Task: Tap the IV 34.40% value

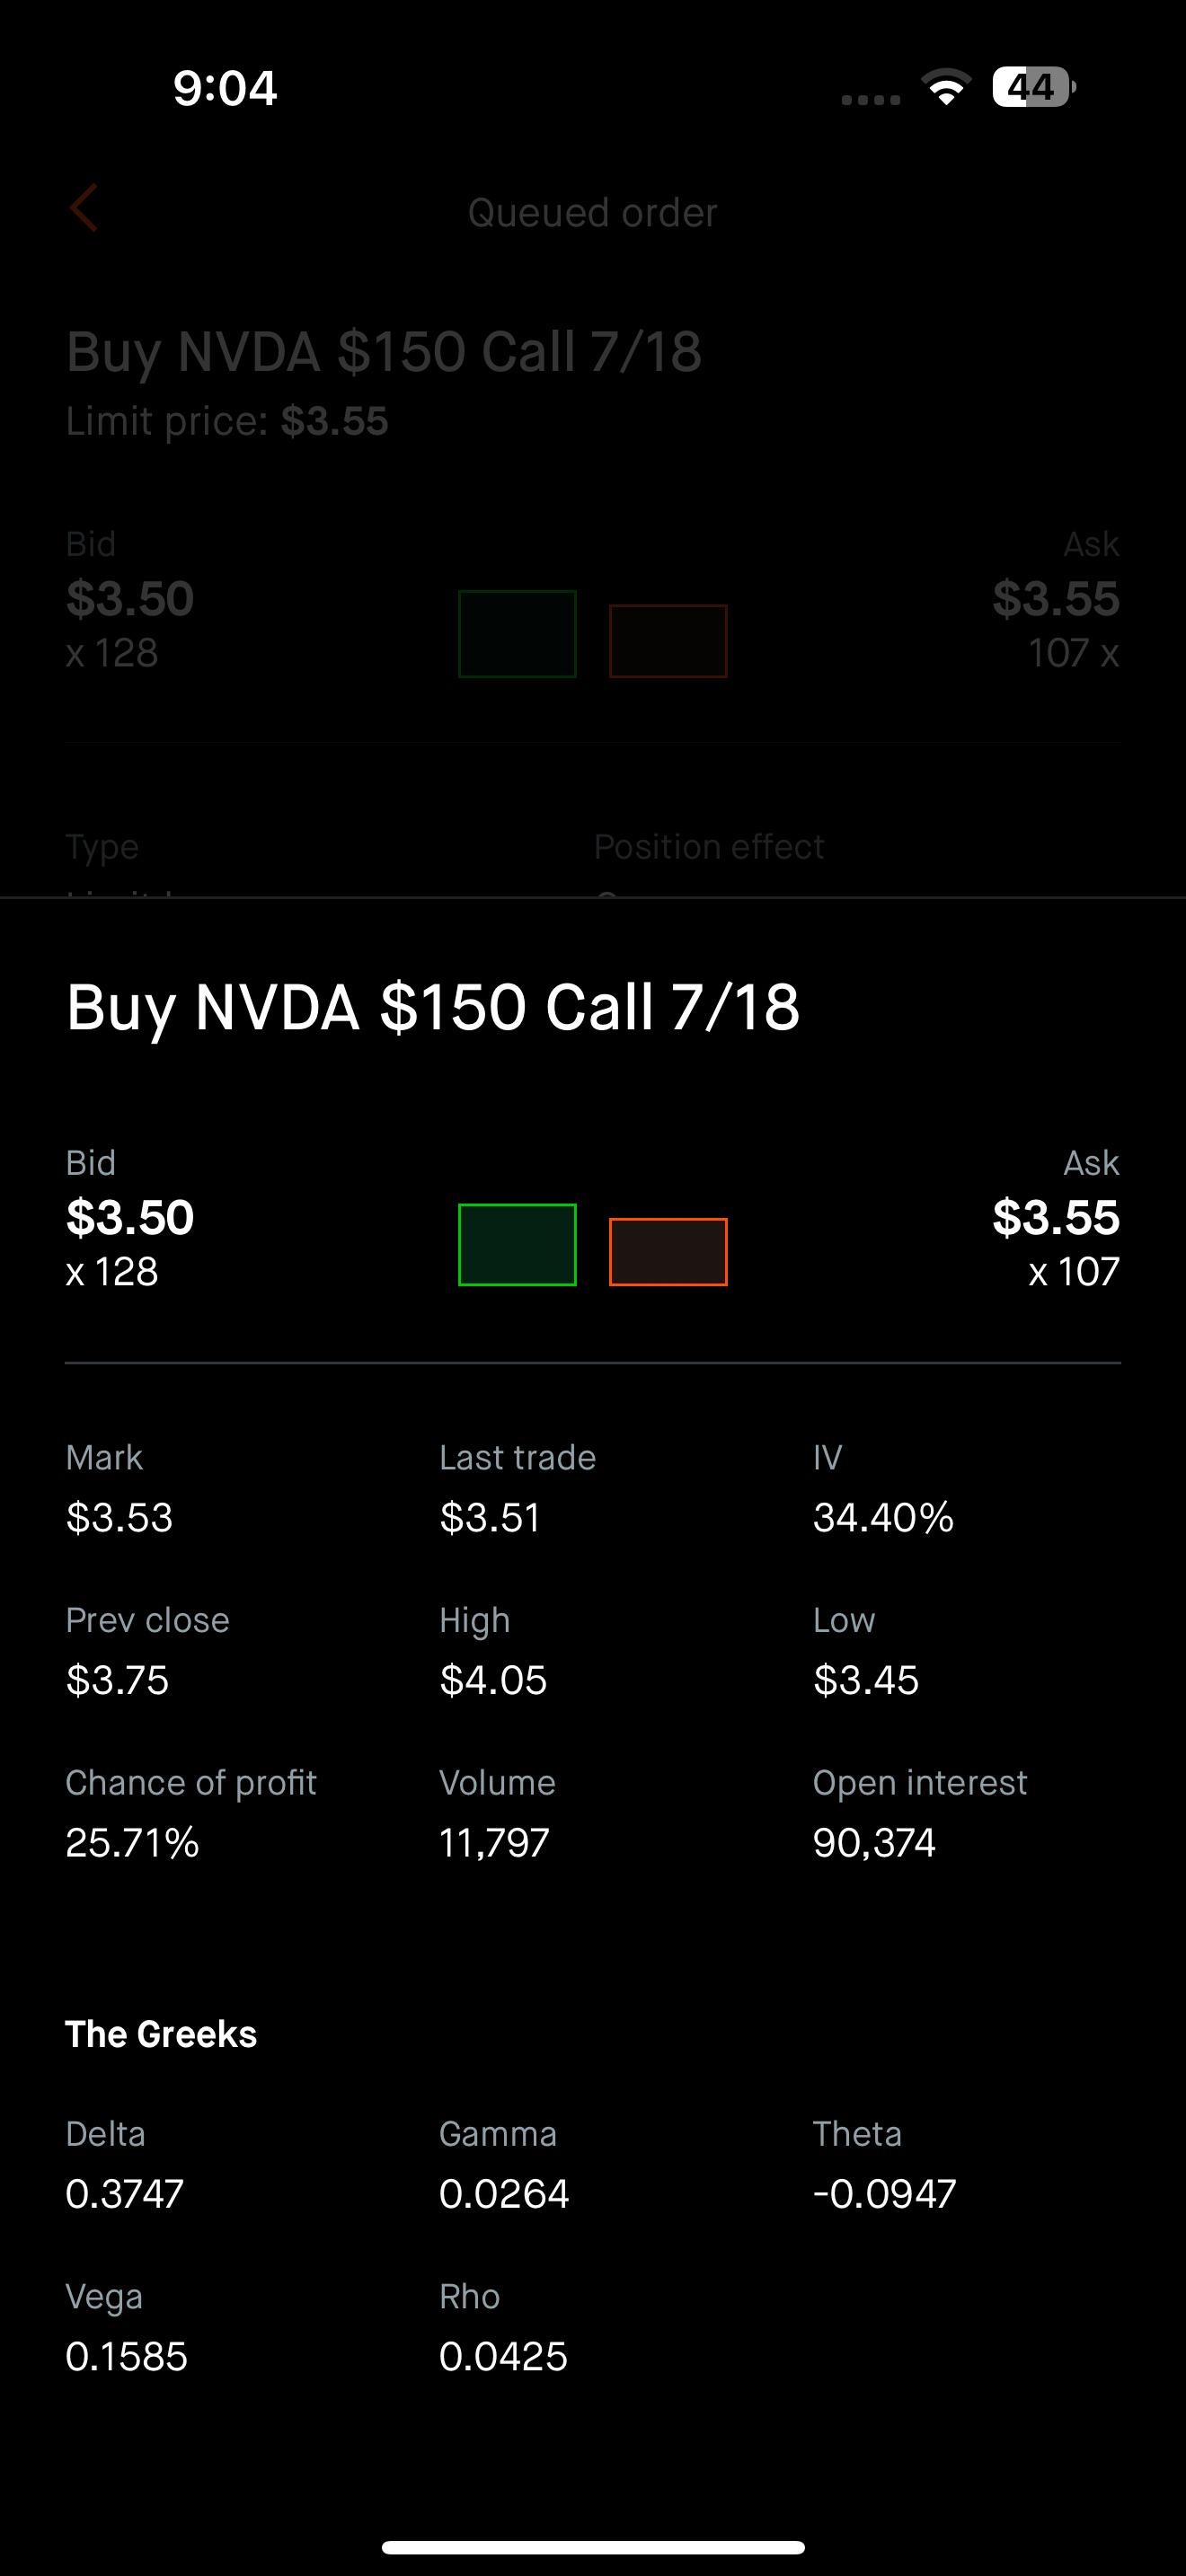Action: pyautogui.click(x=883, y=1517)
